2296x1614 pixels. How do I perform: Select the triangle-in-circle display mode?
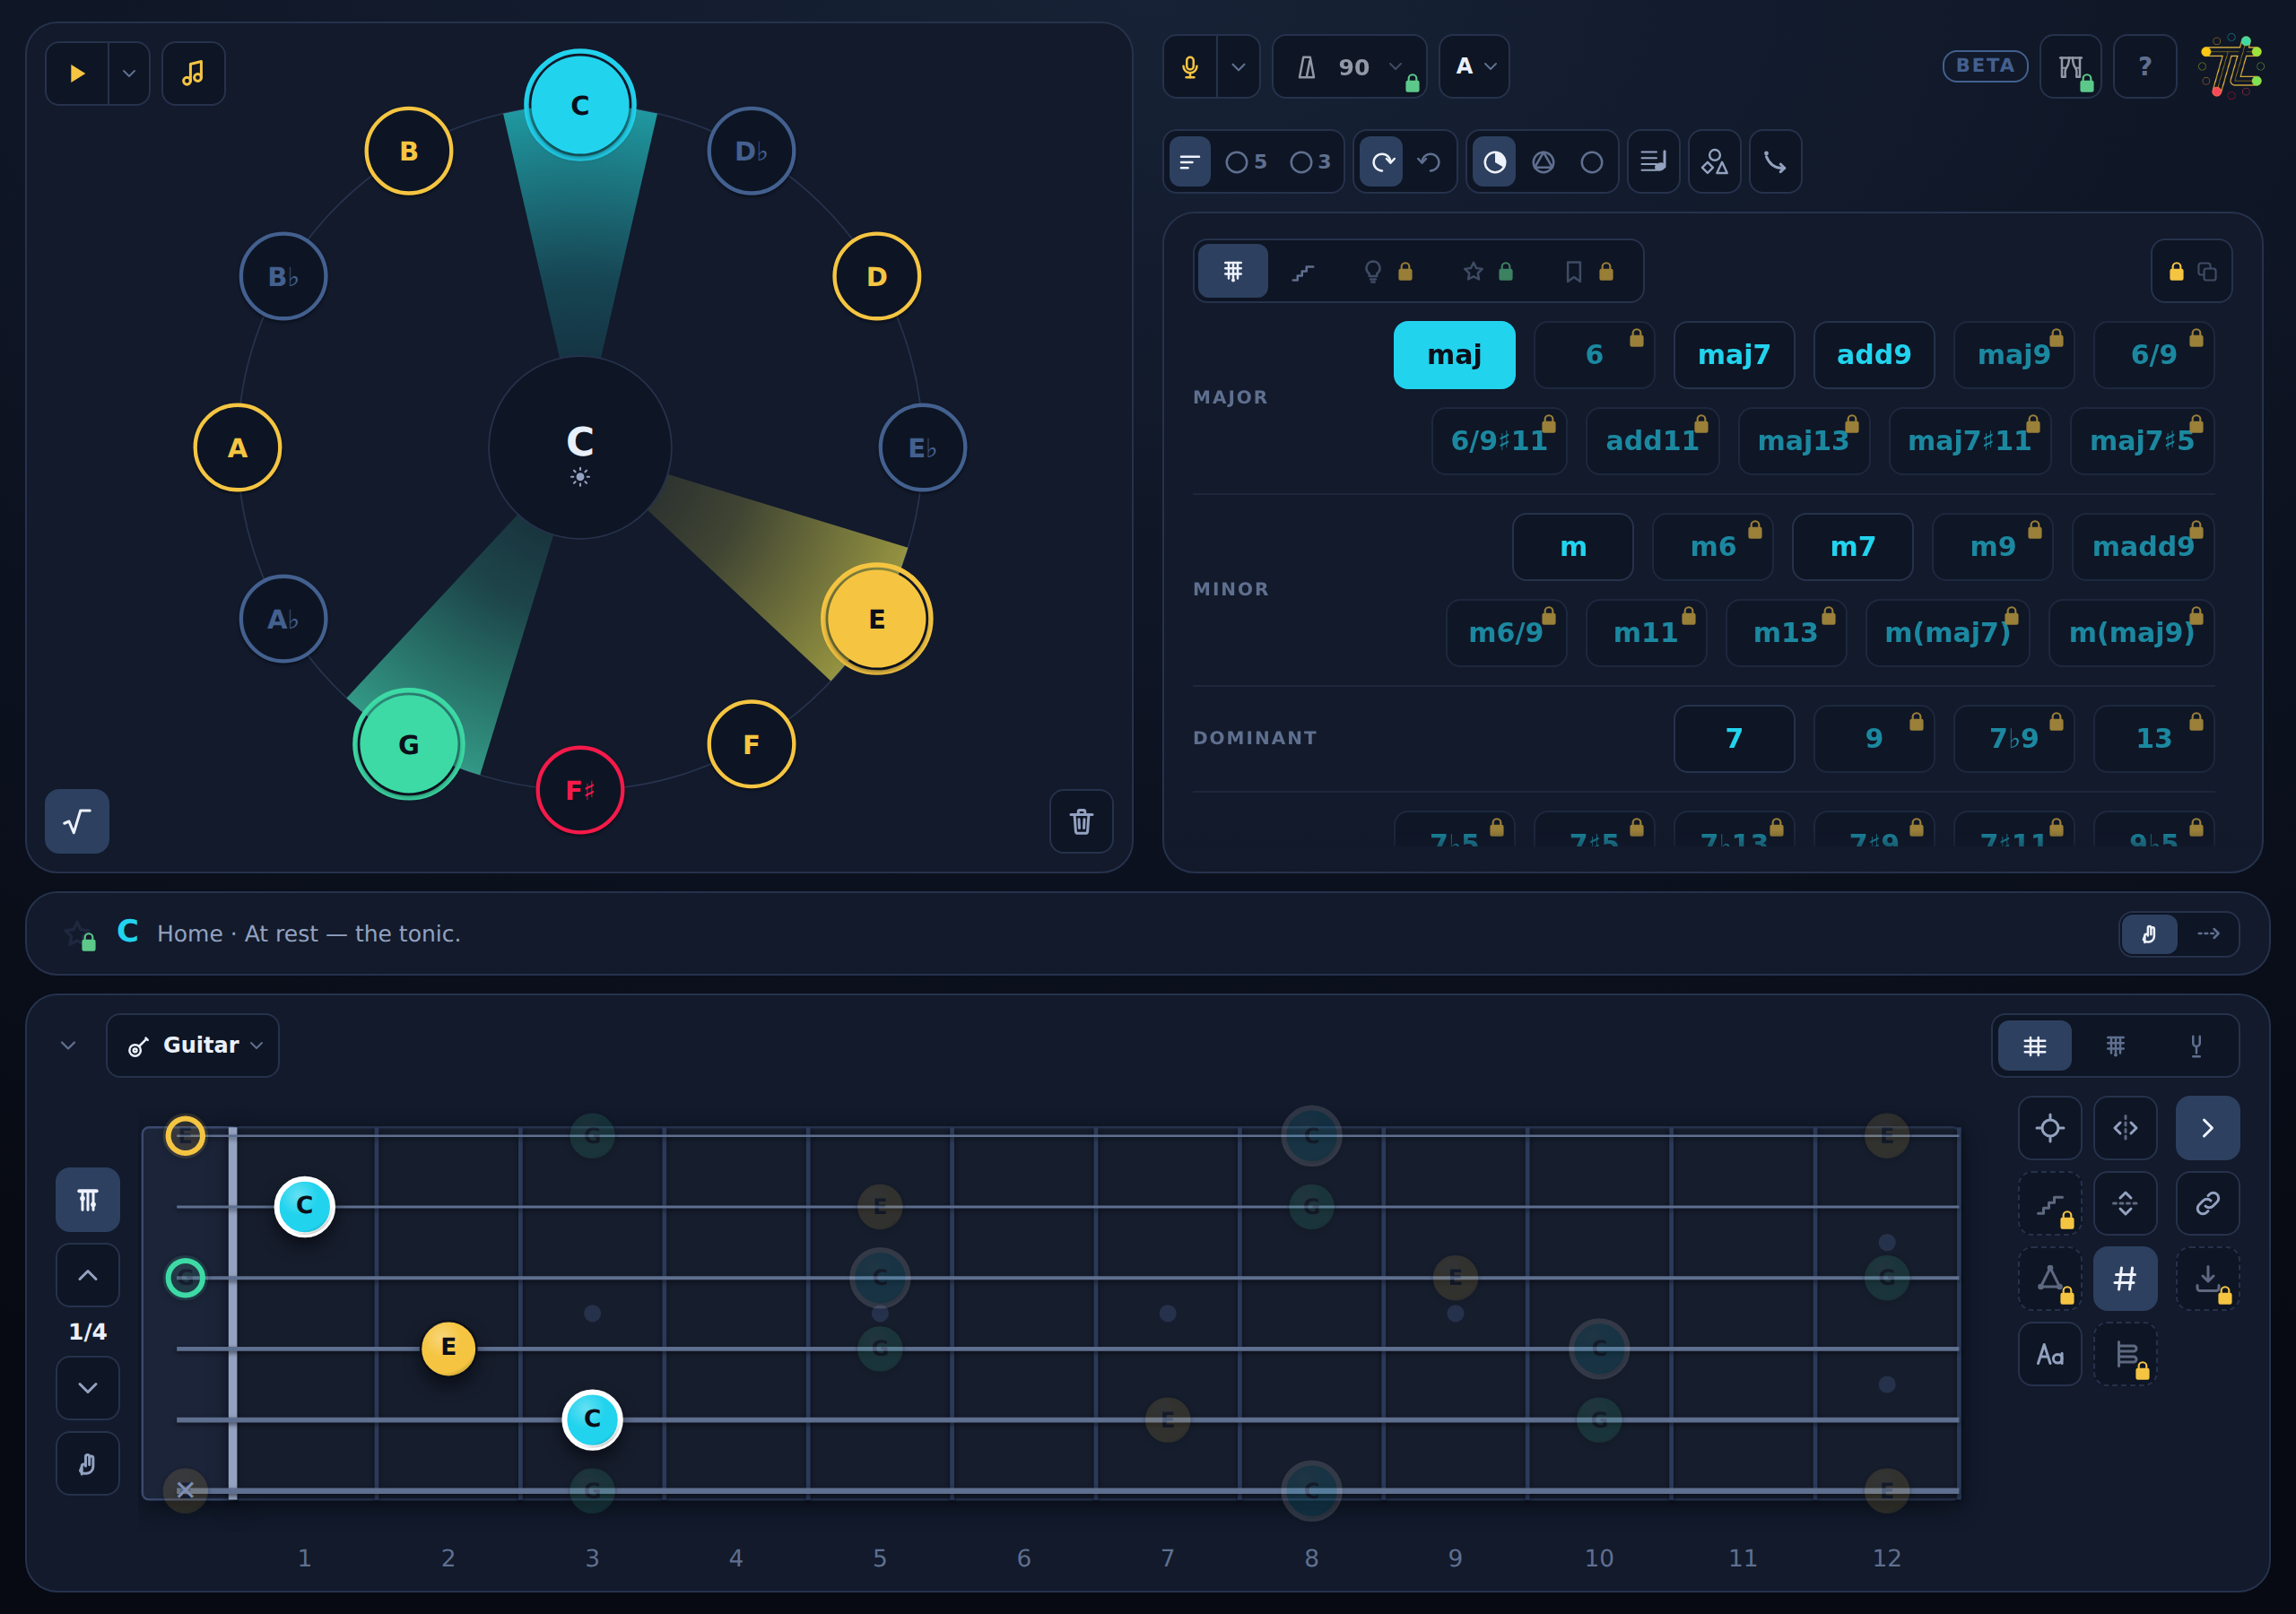pos(1543,162)
